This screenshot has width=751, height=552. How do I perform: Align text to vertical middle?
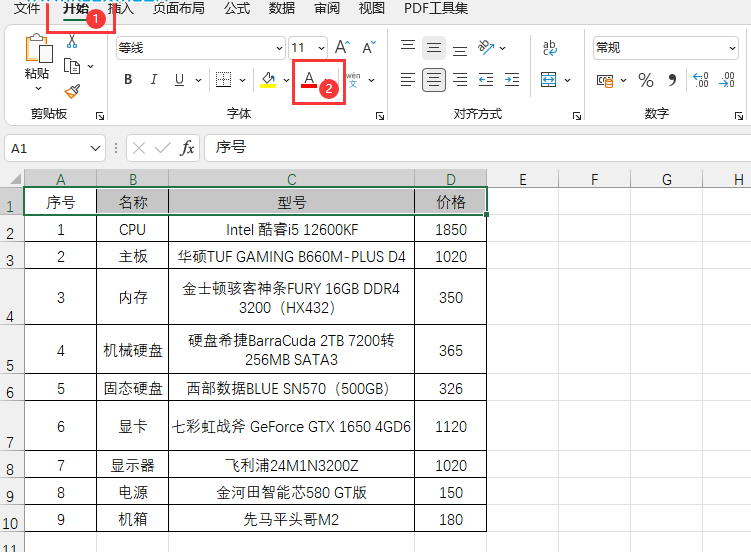pyautogui.click(x=434, y=47)
